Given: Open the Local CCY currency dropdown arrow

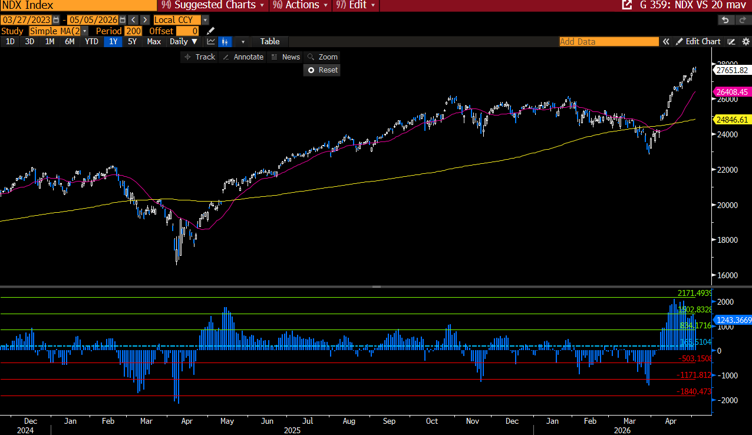Looking at the screenshot, I should pyautogui.click(x=205, y=20).
